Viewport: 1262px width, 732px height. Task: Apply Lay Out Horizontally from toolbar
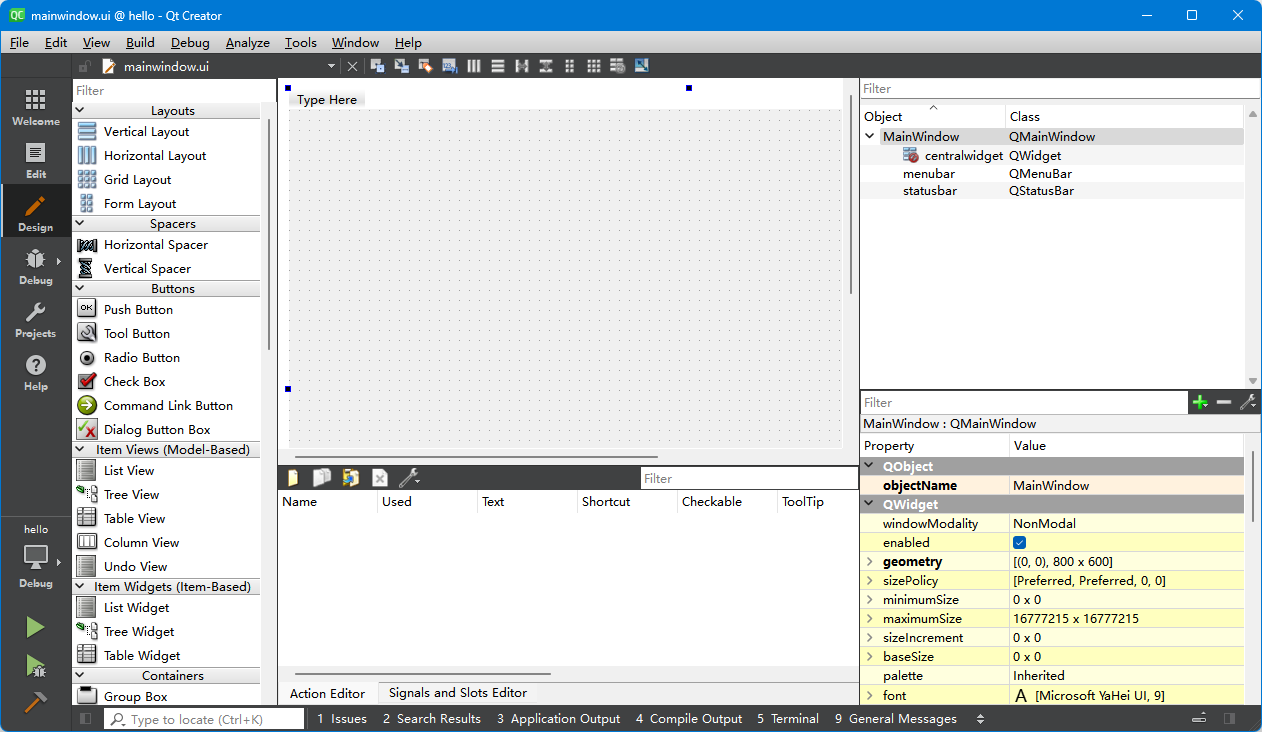click(473, 66)
